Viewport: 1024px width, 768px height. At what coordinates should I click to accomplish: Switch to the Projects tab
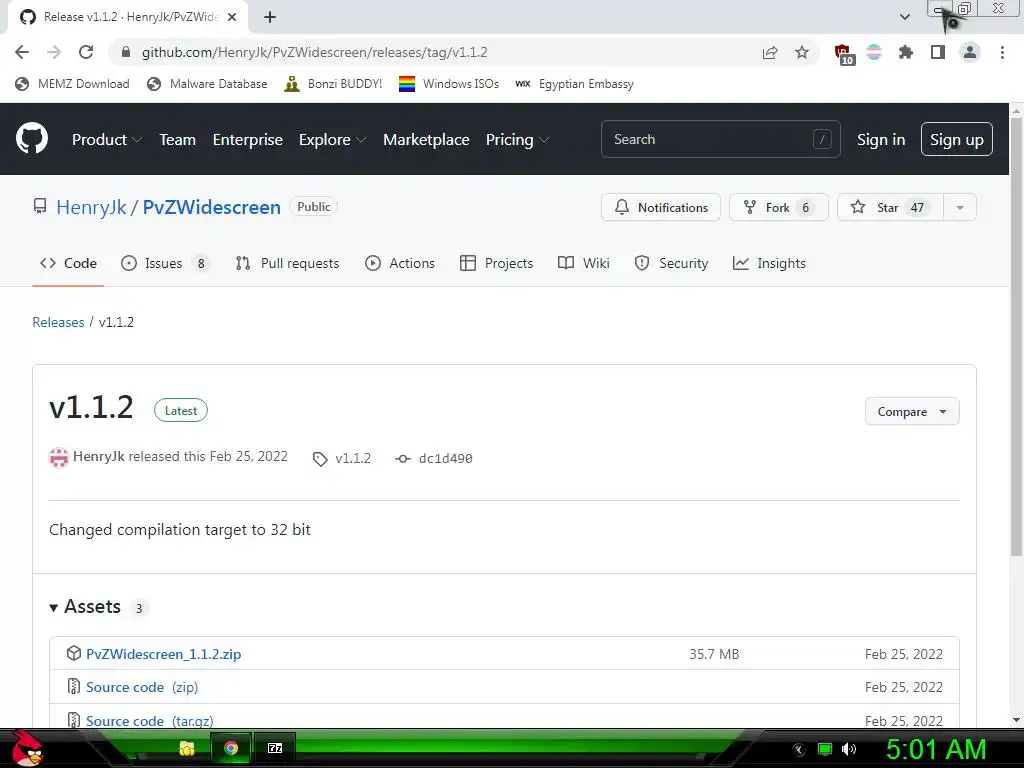(496, 263)
